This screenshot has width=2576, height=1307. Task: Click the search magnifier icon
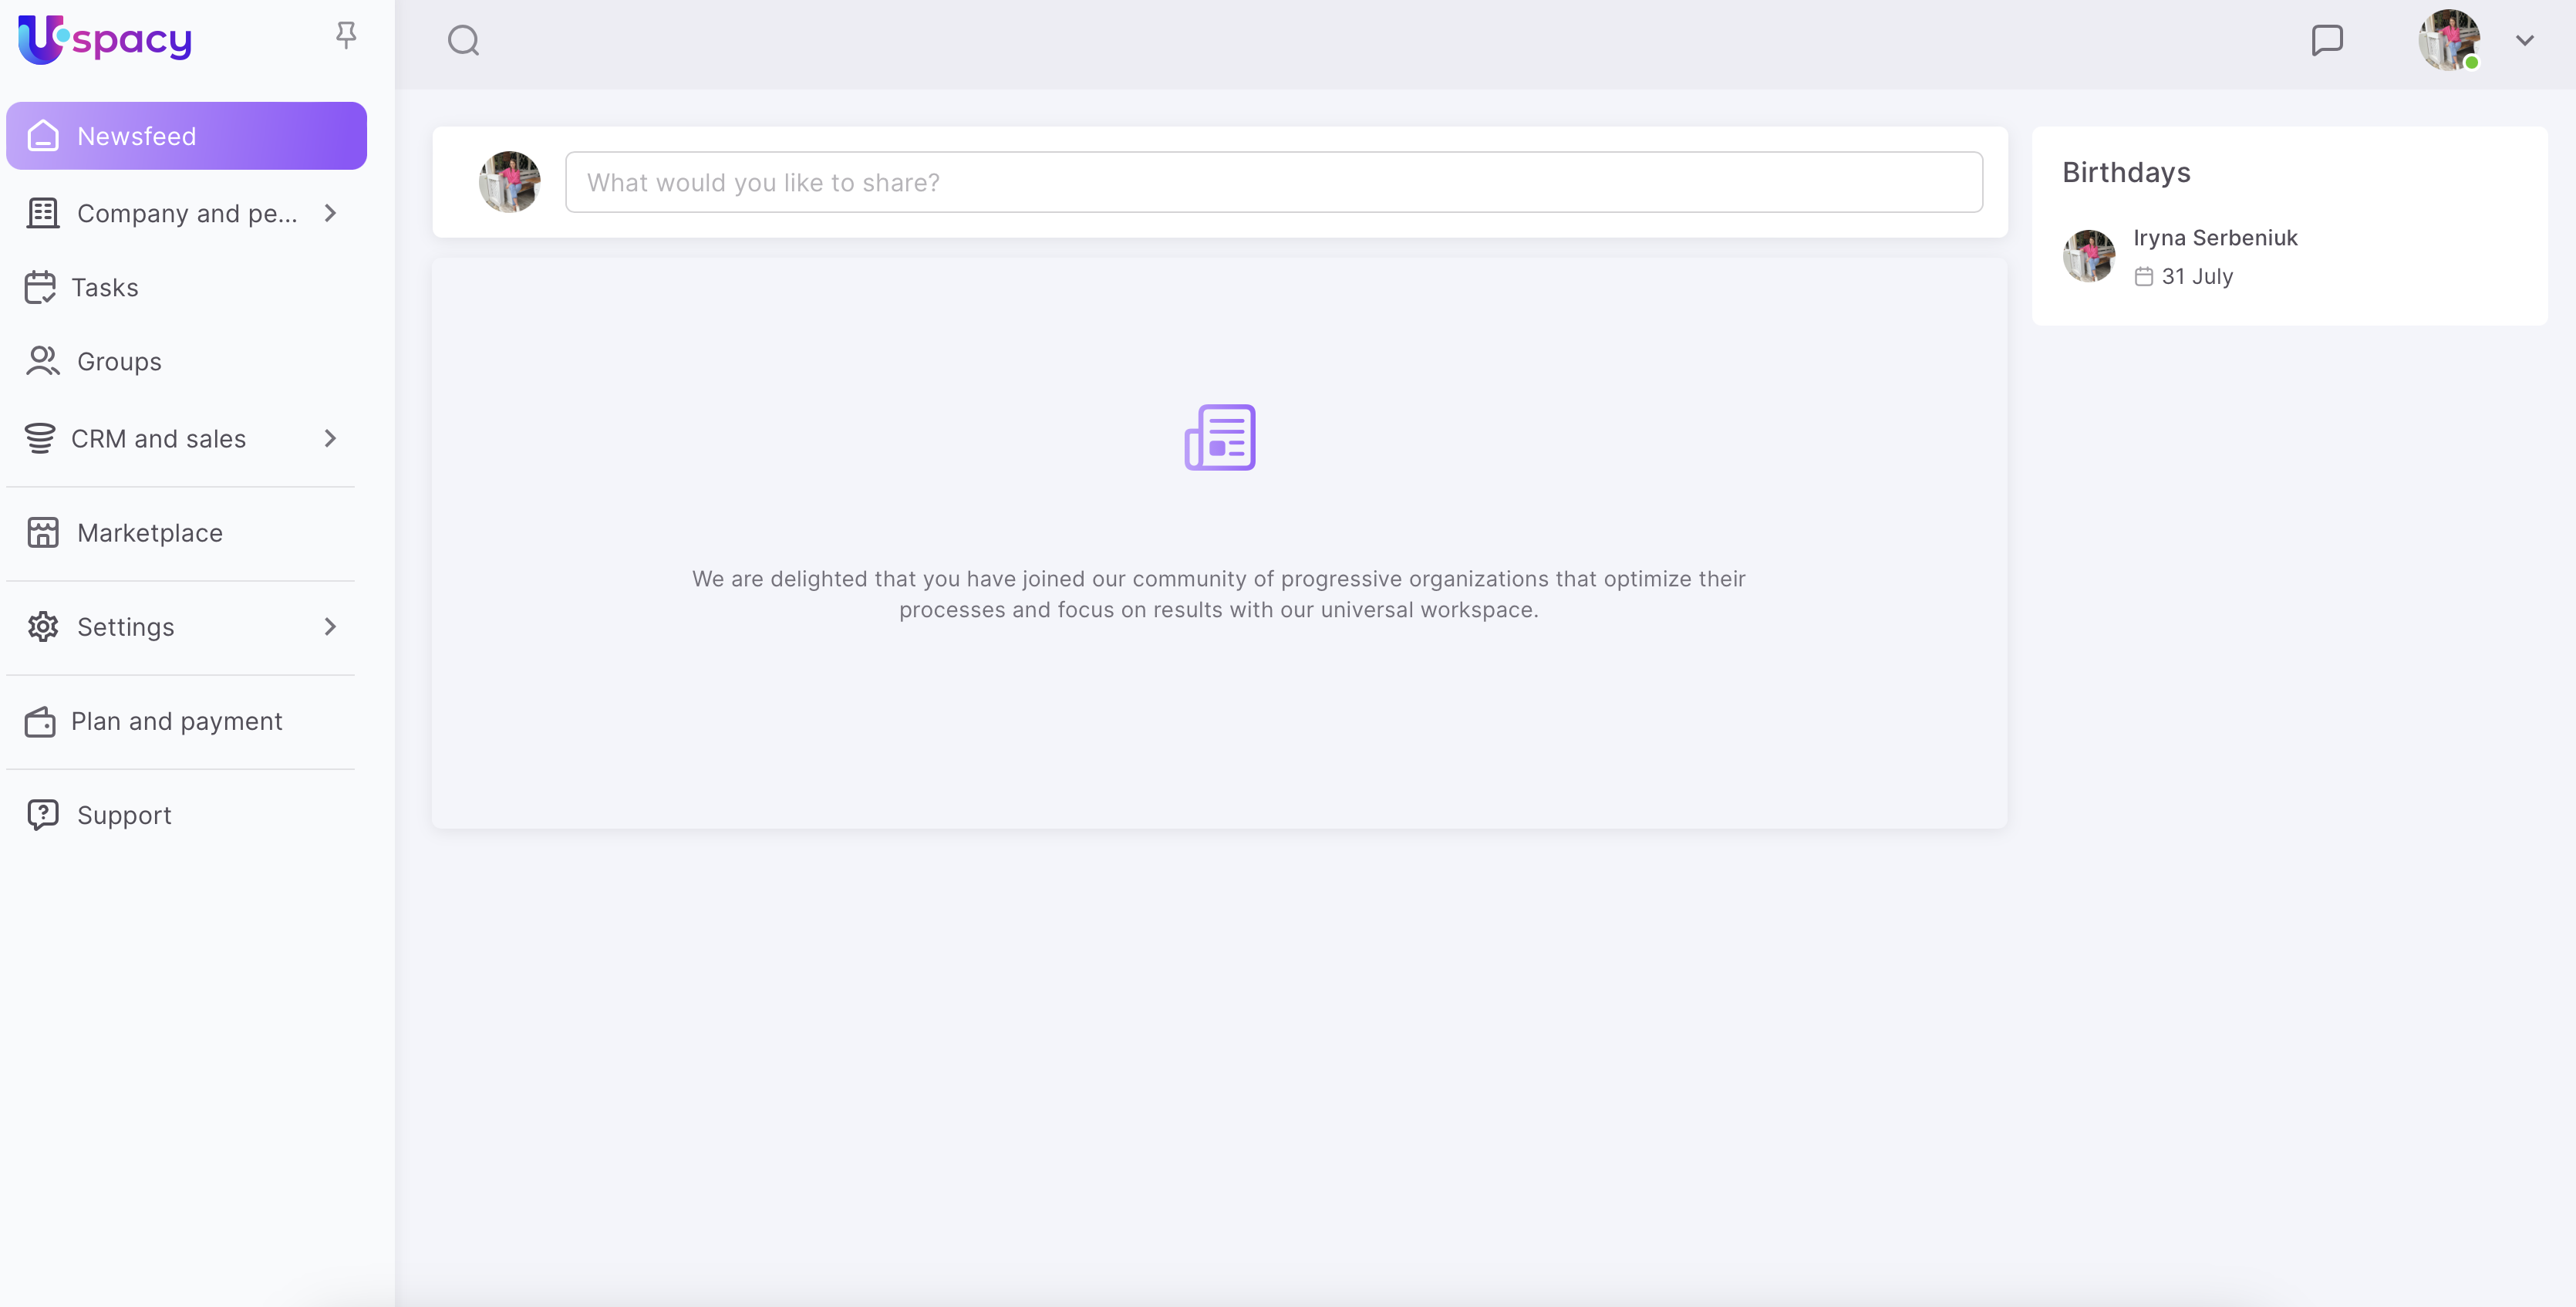[x=463, y=41]
